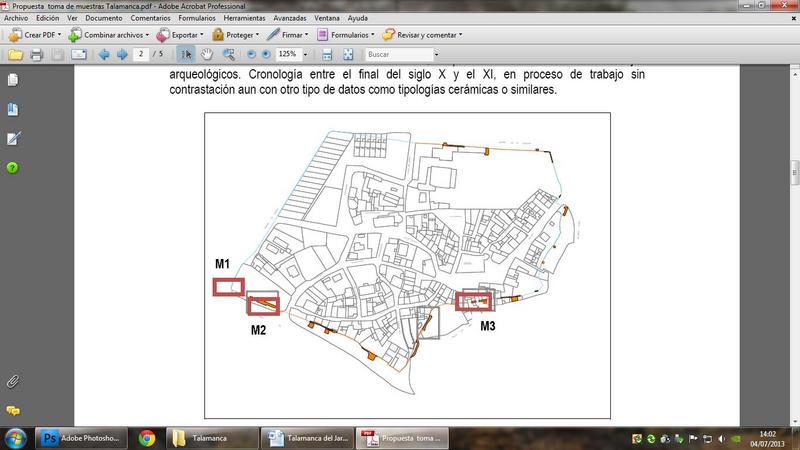Open the Avanzadas menu
800x450 pixels.
click(290, 18)
